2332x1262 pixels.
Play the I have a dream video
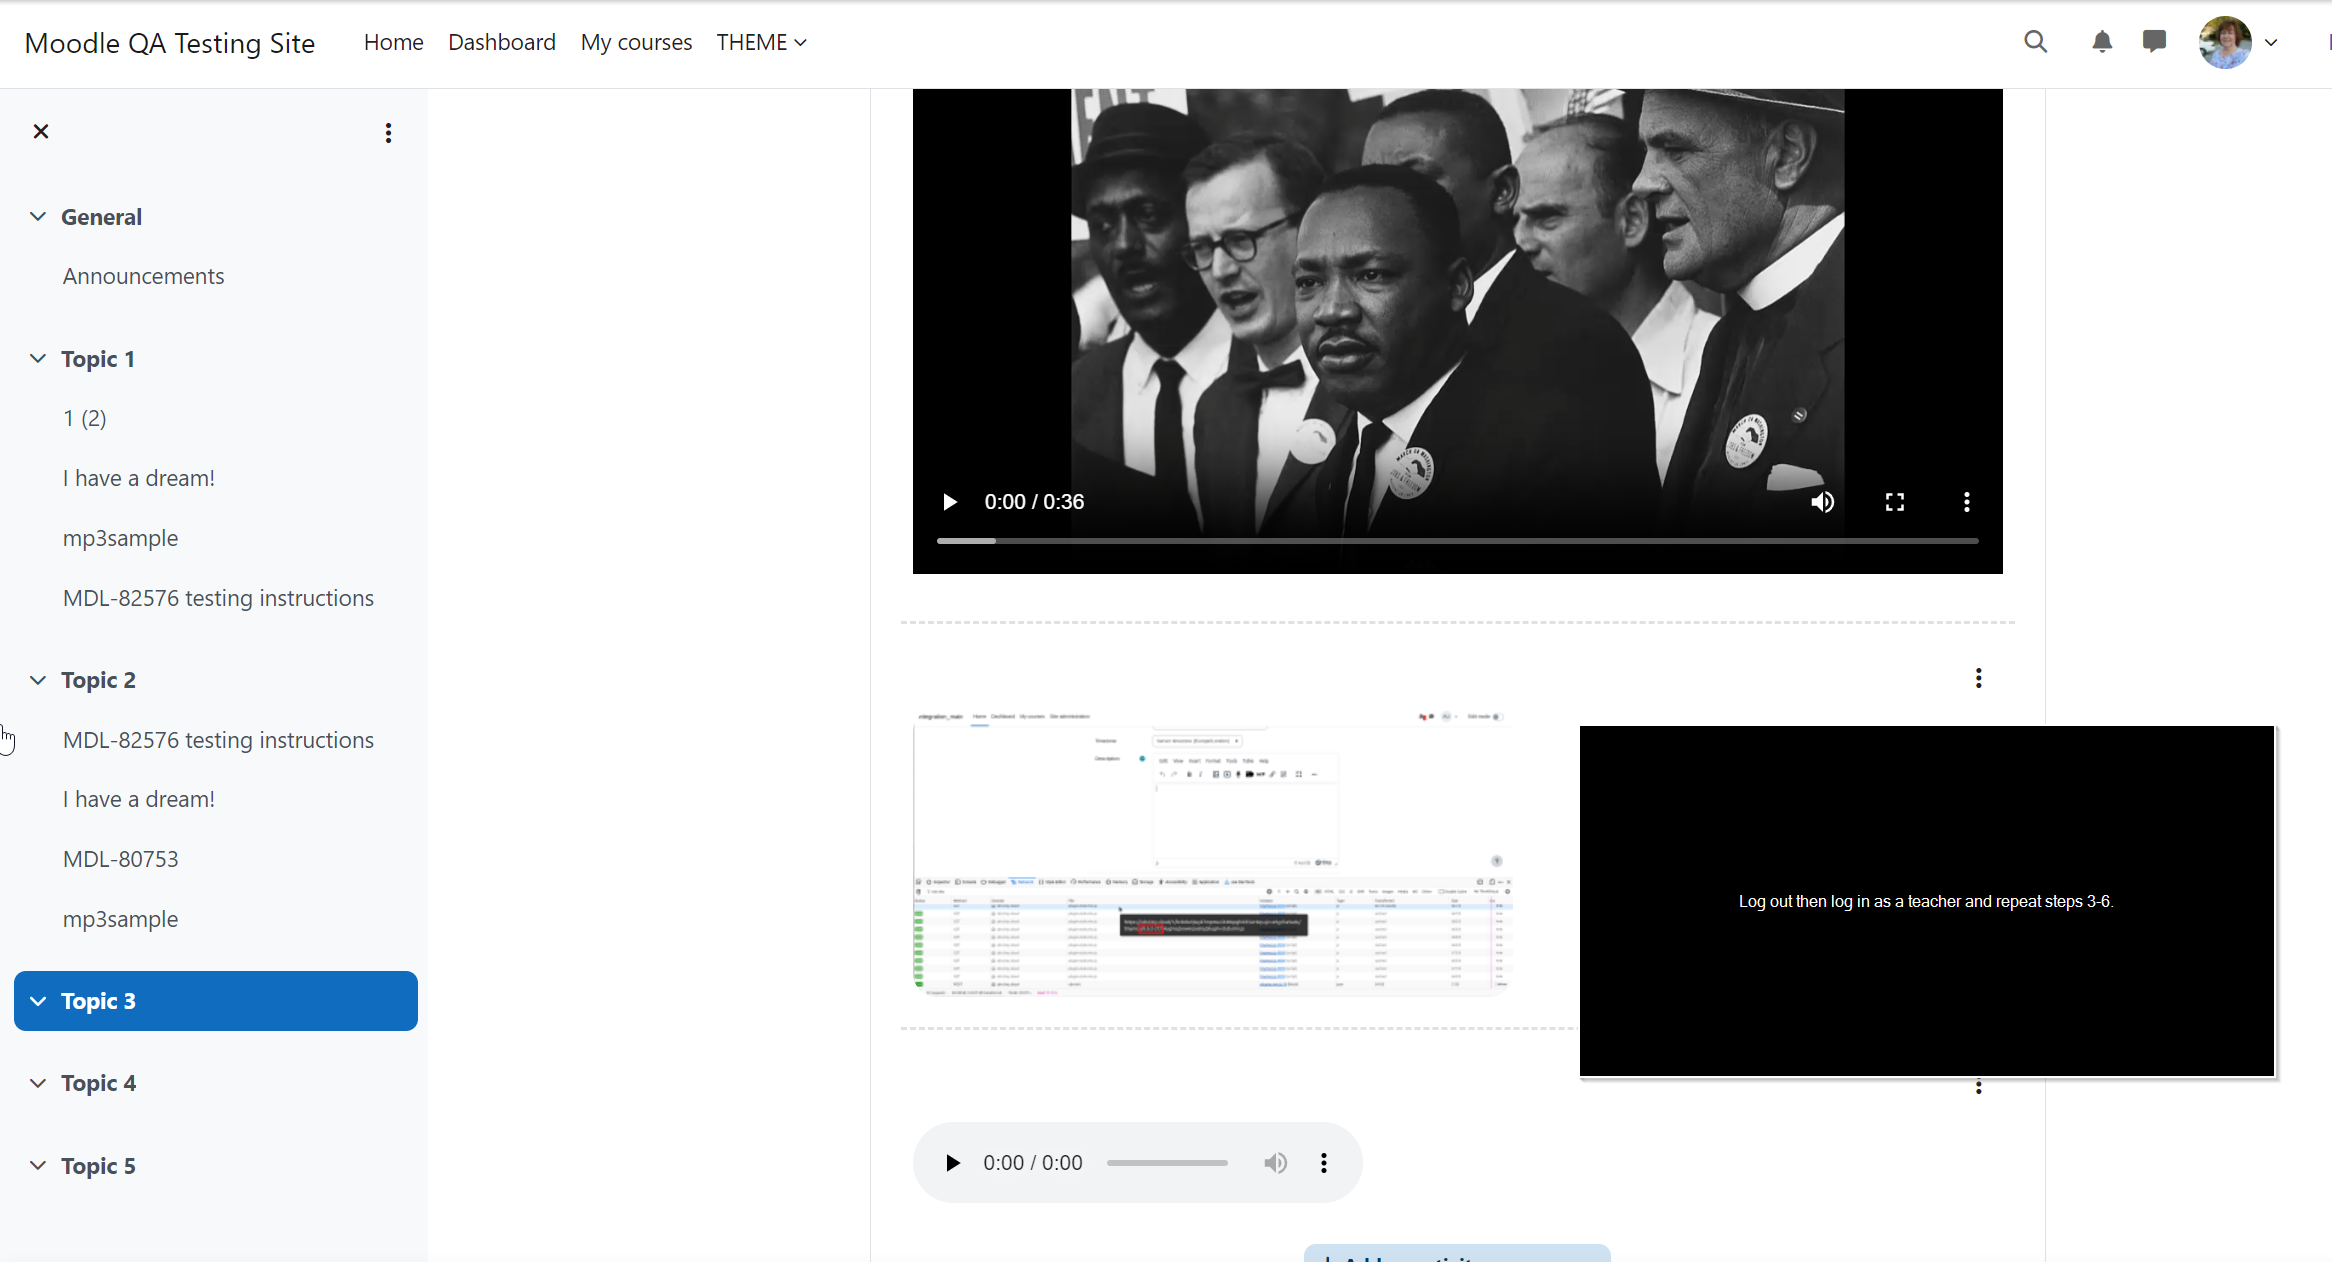coord(950,502)
